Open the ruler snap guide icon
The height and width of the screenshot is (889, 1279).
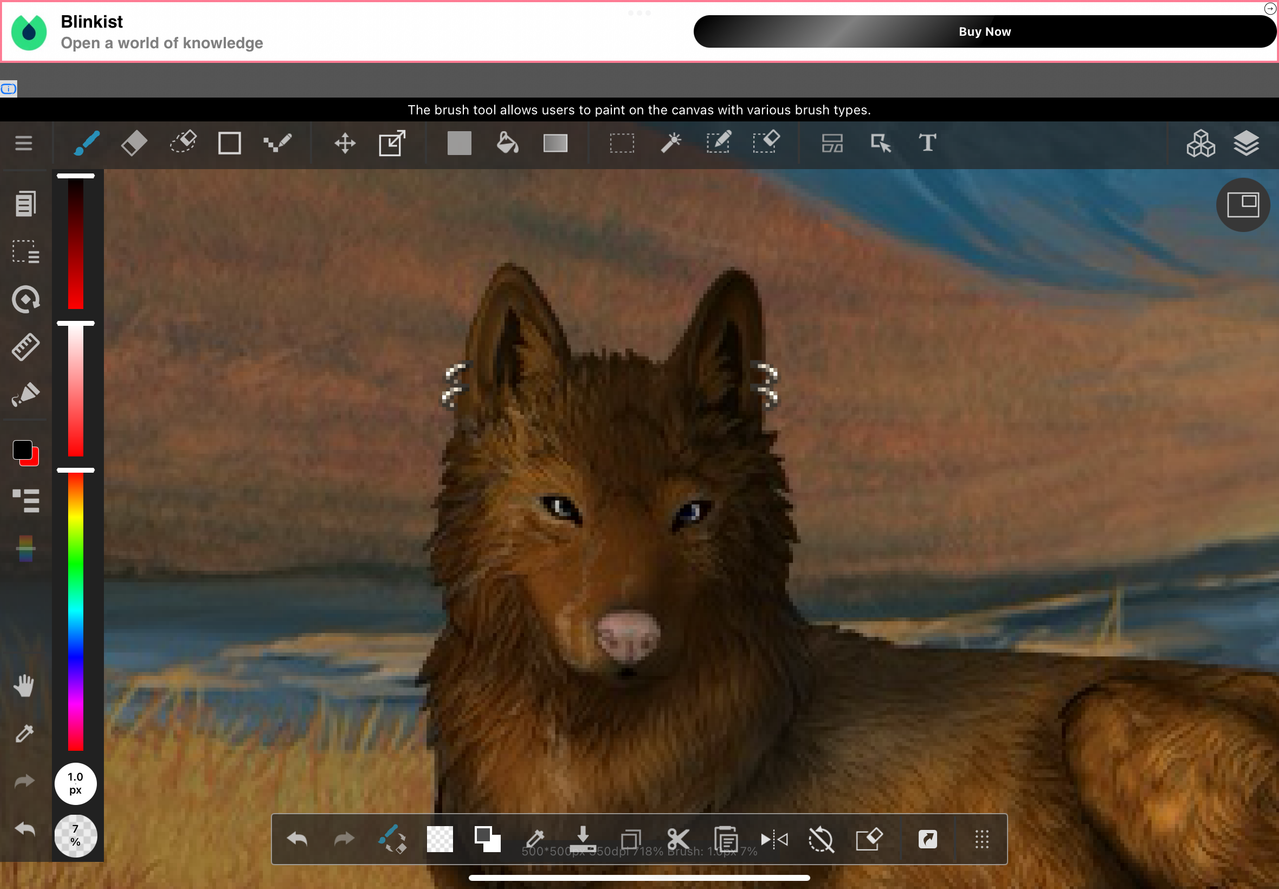25,347
